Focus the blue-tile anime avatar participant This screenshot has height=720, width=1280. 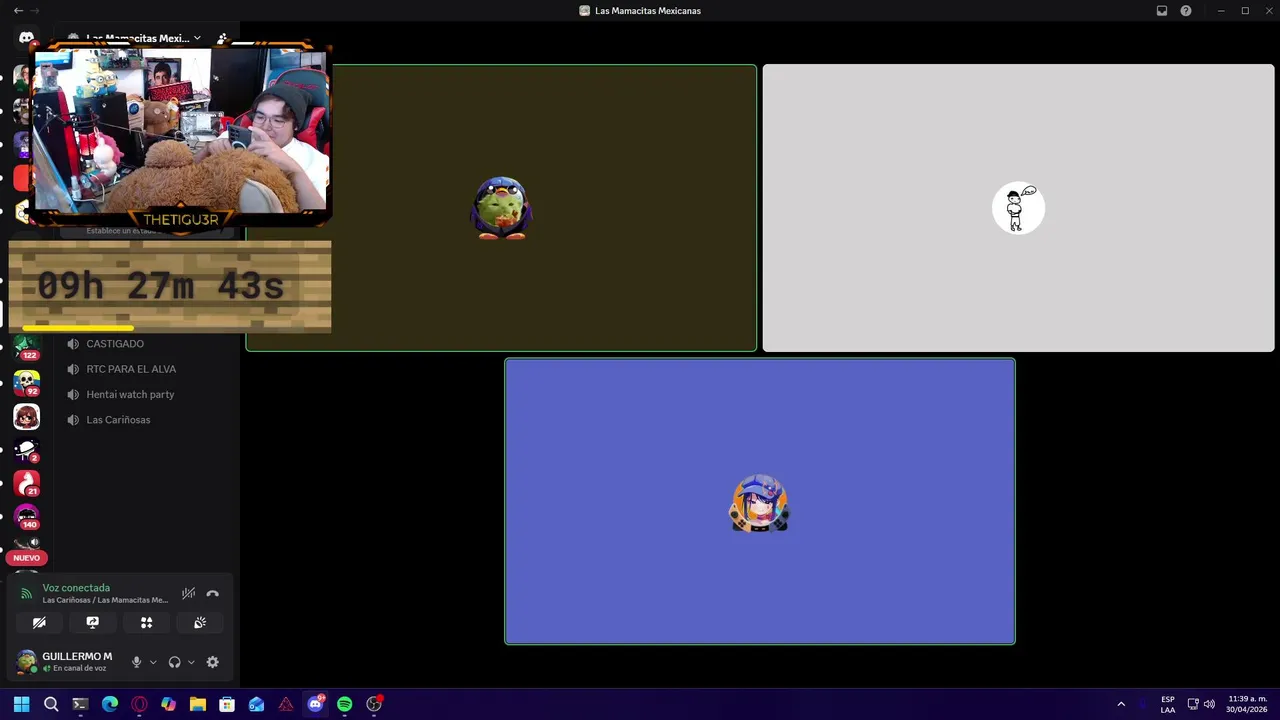coord(760,501)
